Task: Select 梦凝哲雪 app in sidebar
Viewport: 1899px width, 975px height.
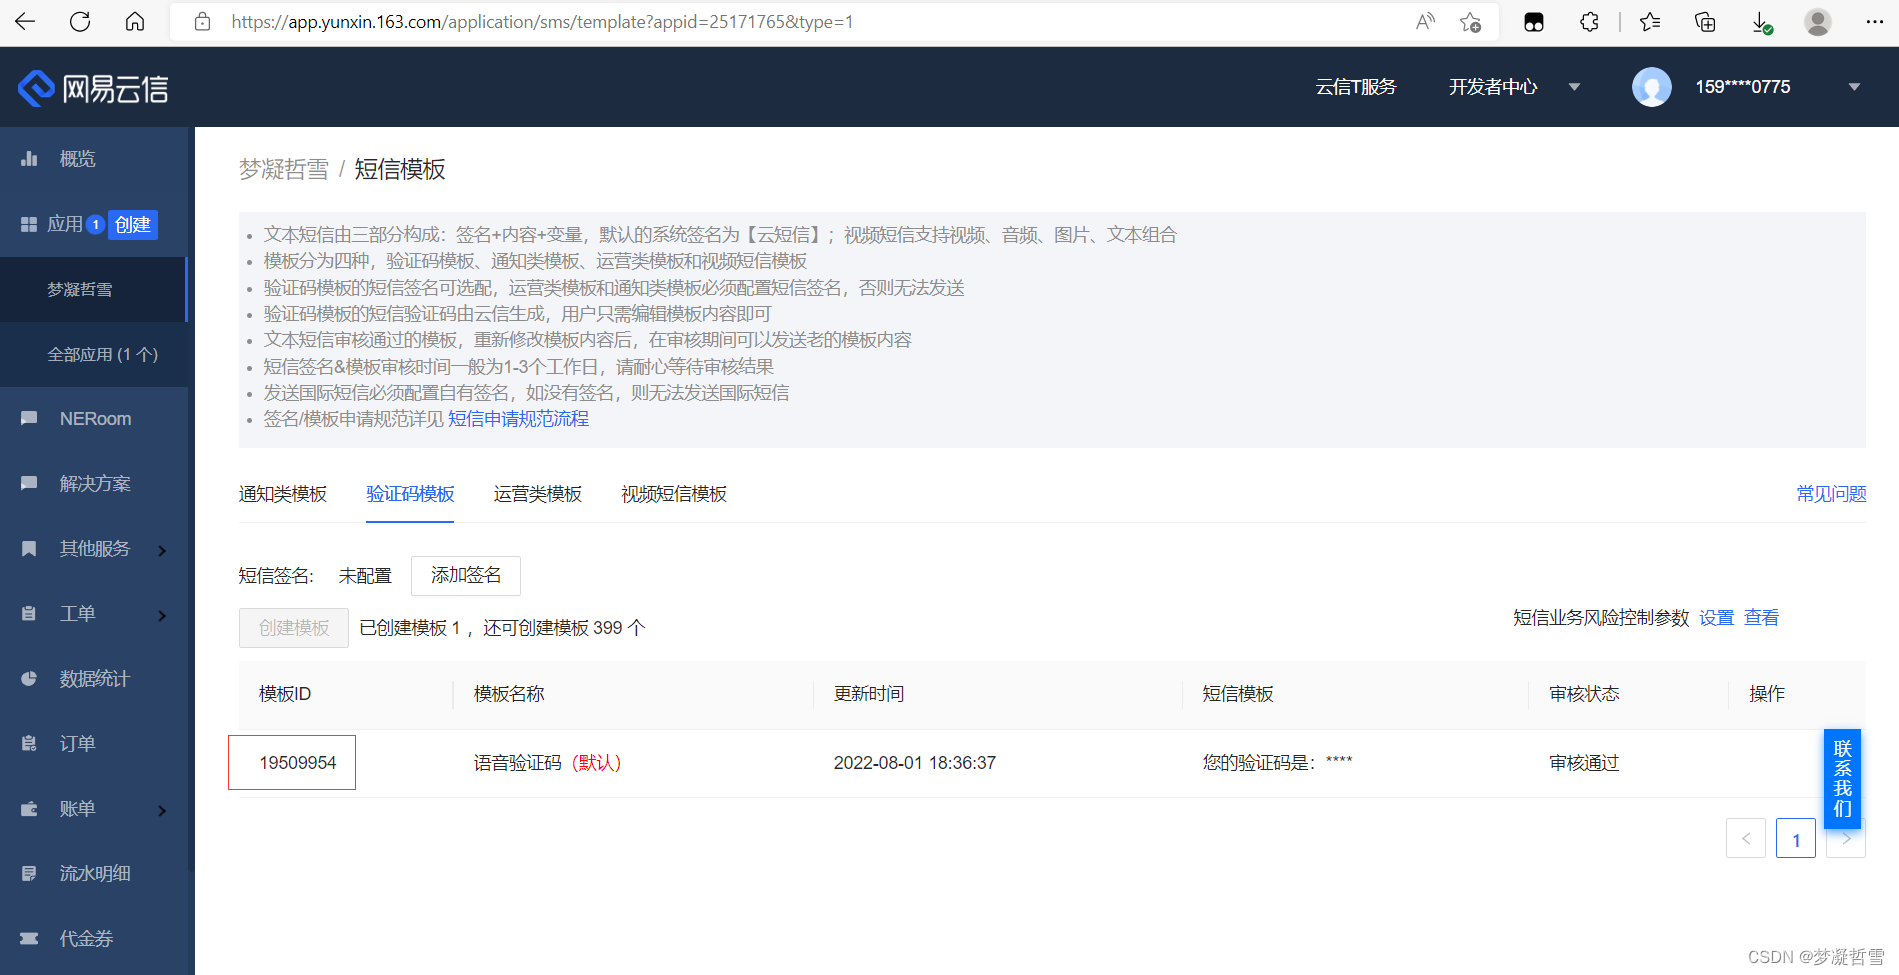Action: click(x=94, y=289)
